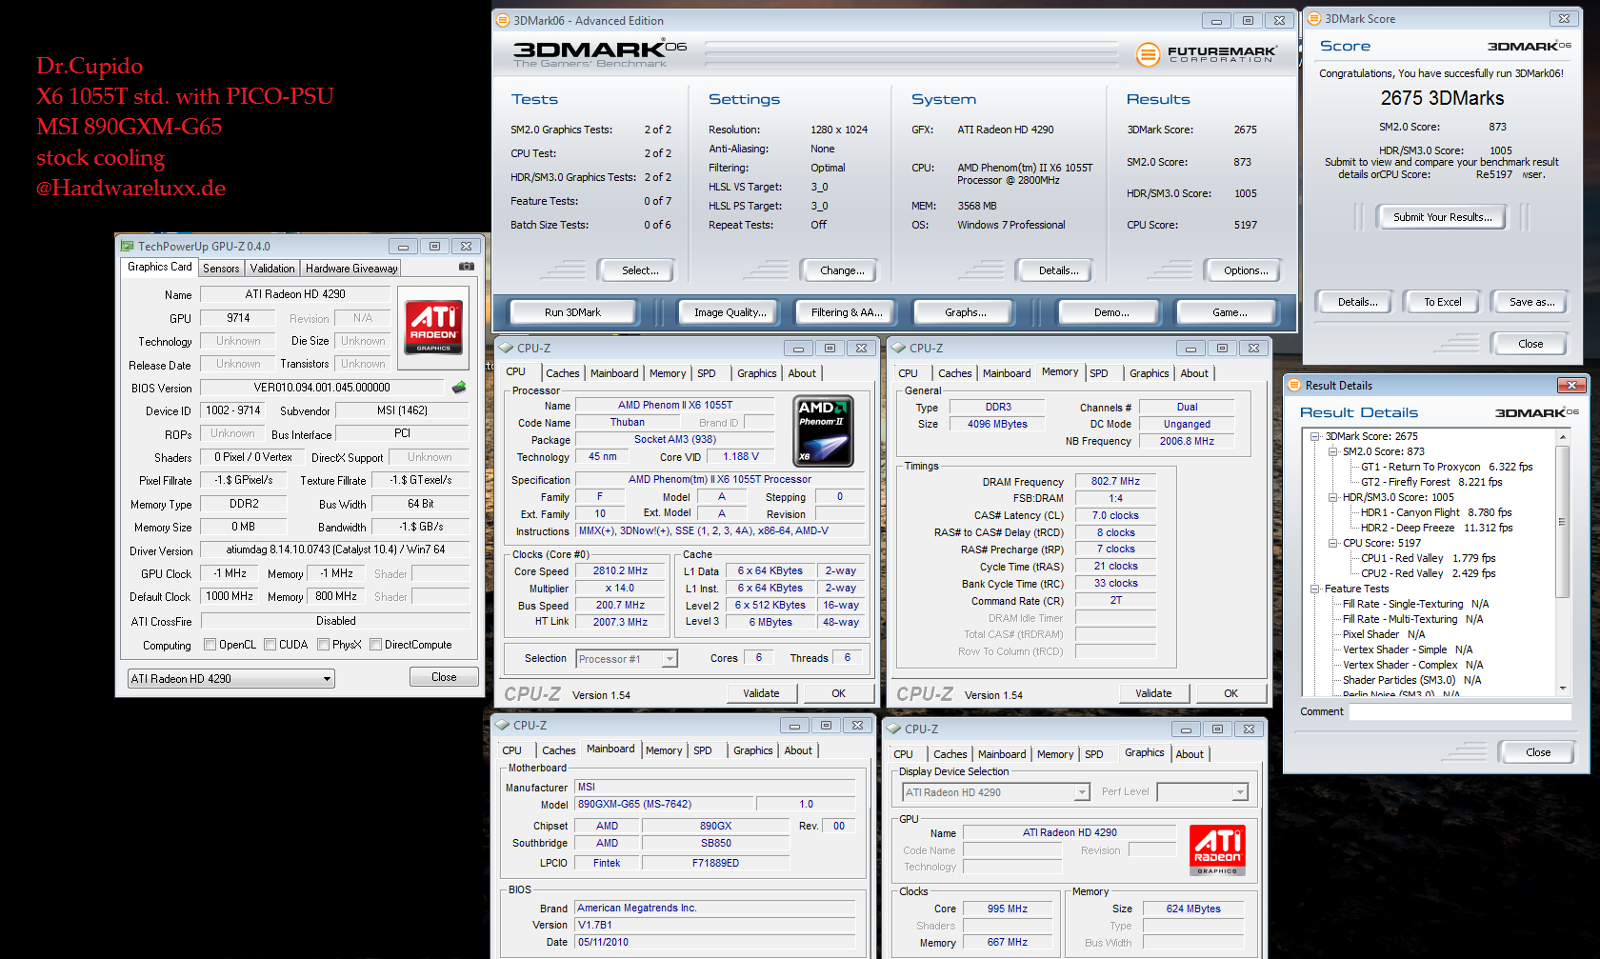Image resolution: width=1600 pixels, height=959 pixels.
Task: Open the Validation tab in GPU-Z
Action: [272, 268]
